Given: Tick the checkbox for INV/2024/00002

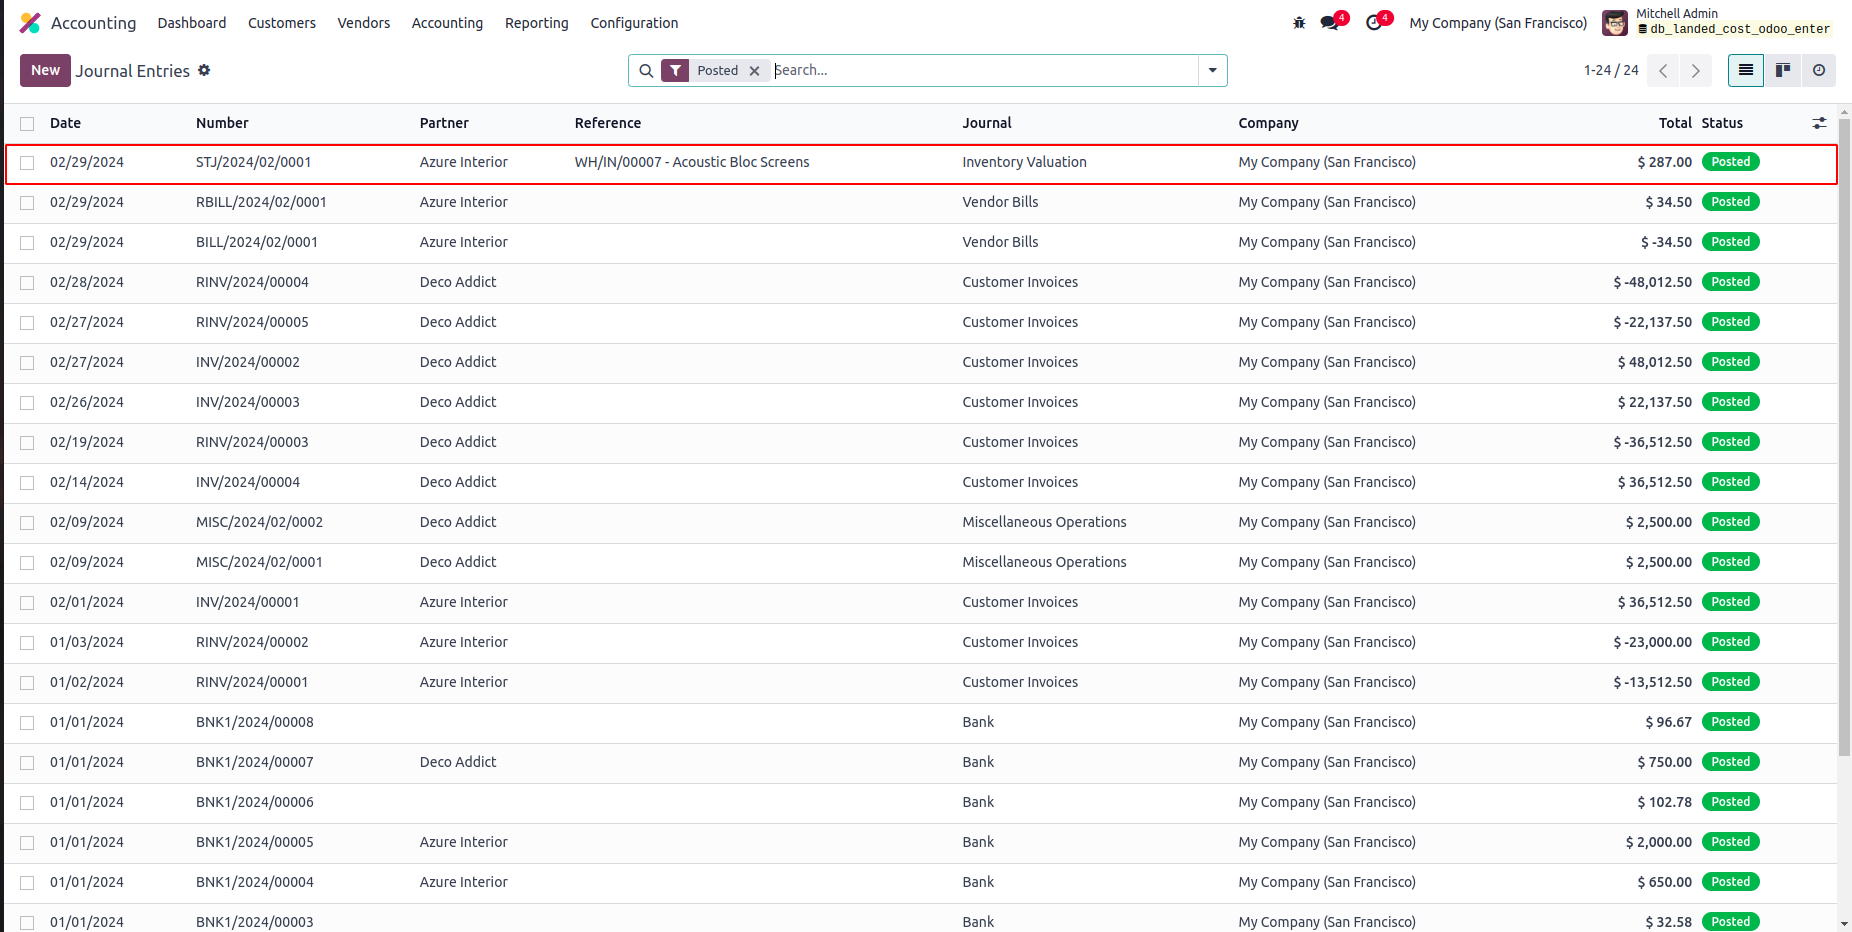Looking at the screenshot, I should click(27, 363).
